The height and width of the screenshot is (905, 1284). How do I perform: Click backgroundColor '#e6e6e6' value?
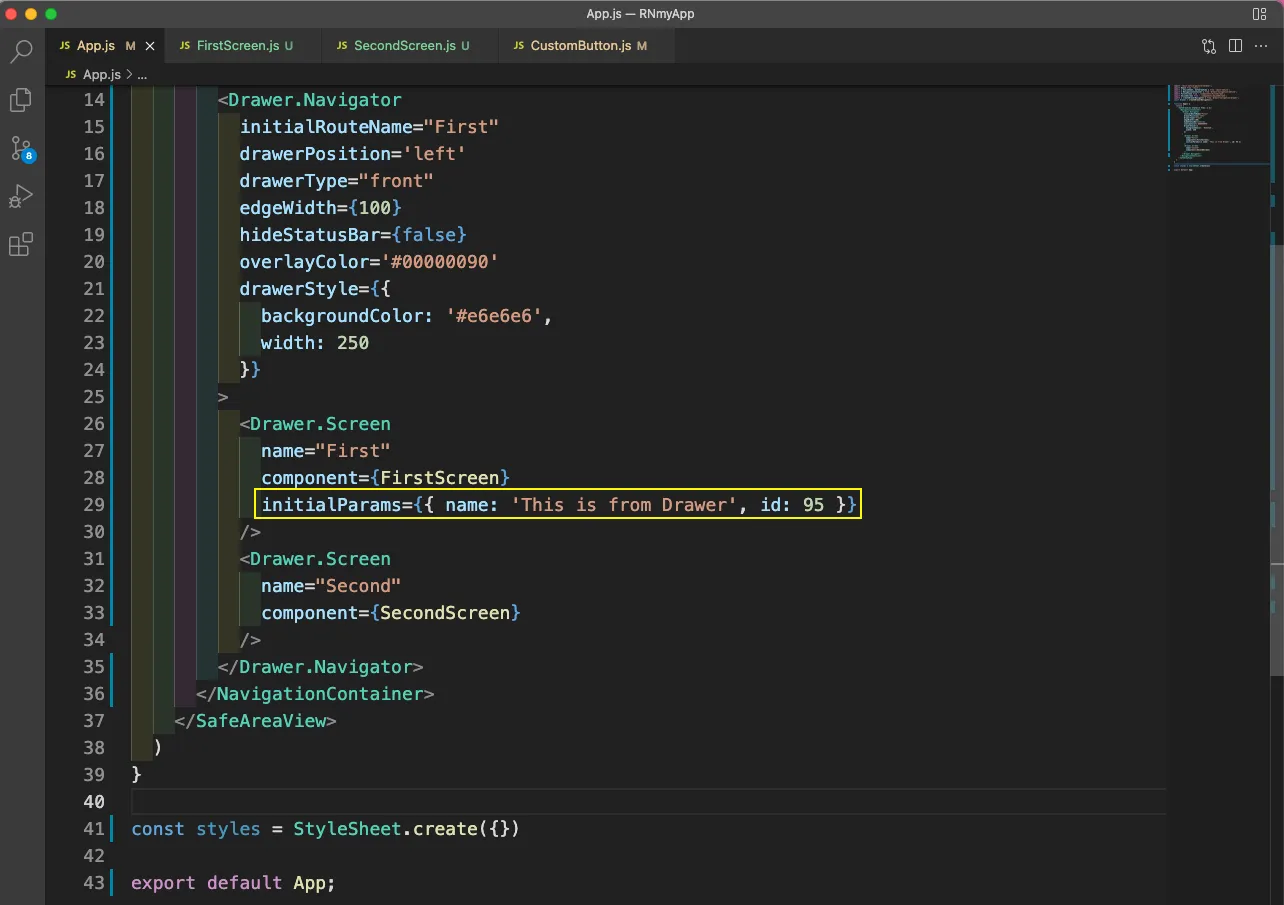click(x=494, y=316)
